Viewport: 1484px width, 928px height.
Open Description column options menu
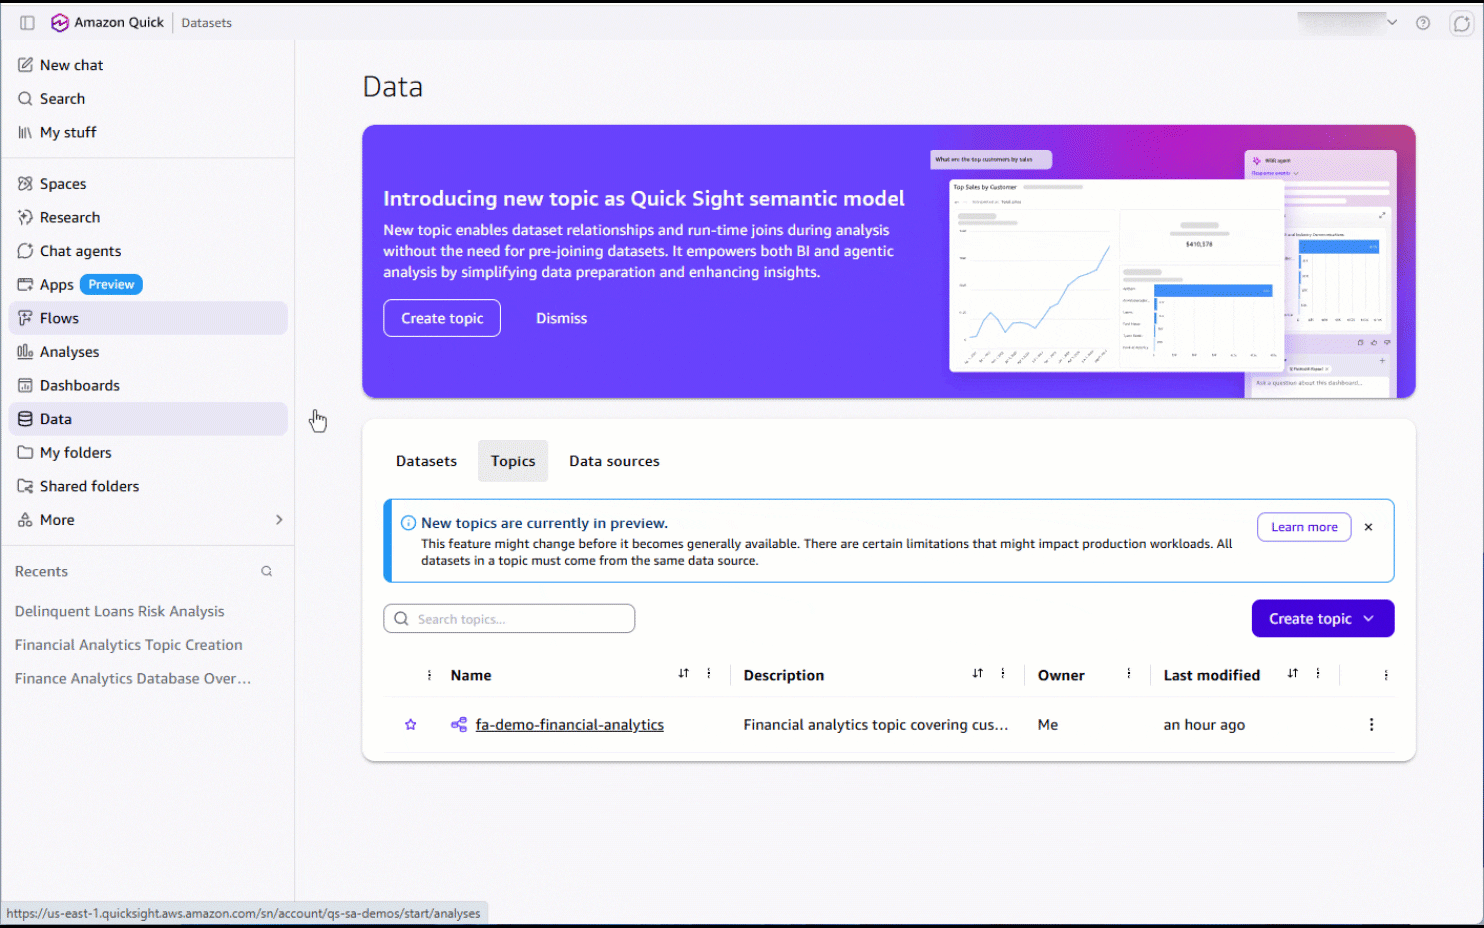1003,674
